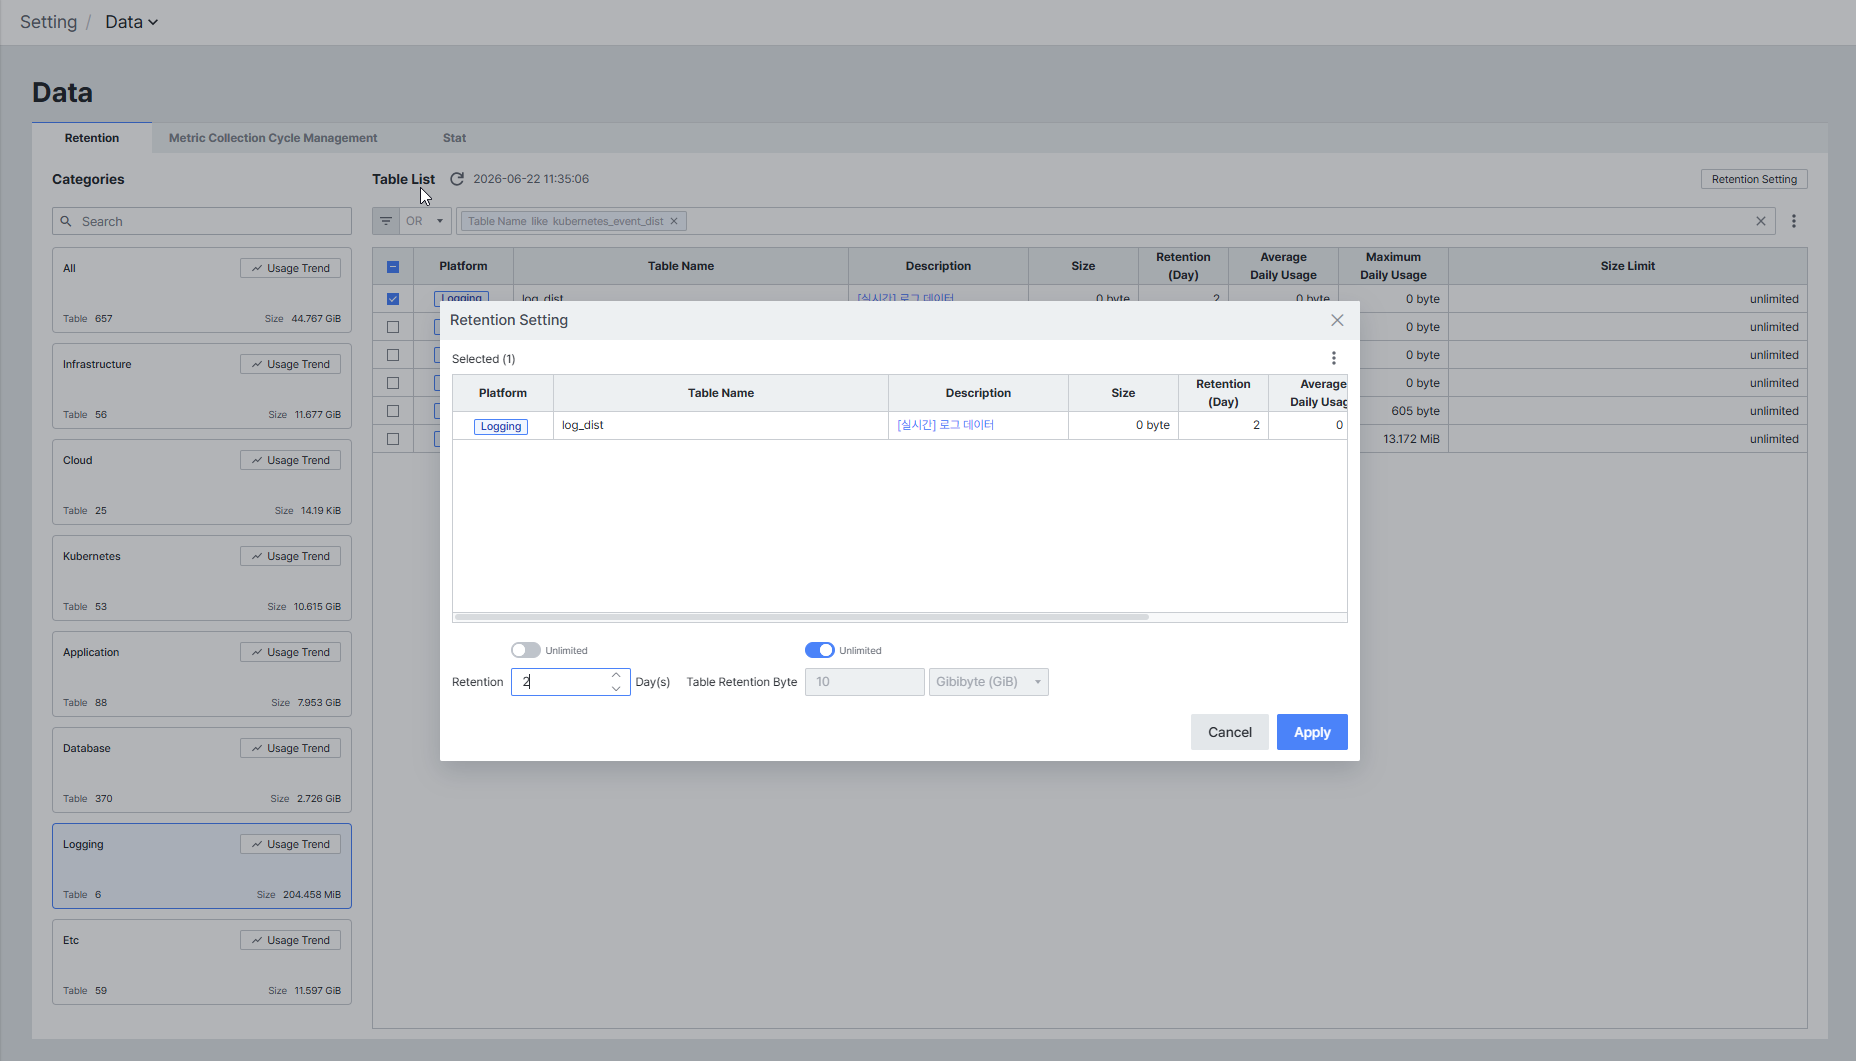
Task: Cancel the Retention Setting dialog
Action: pos(1230,732)
